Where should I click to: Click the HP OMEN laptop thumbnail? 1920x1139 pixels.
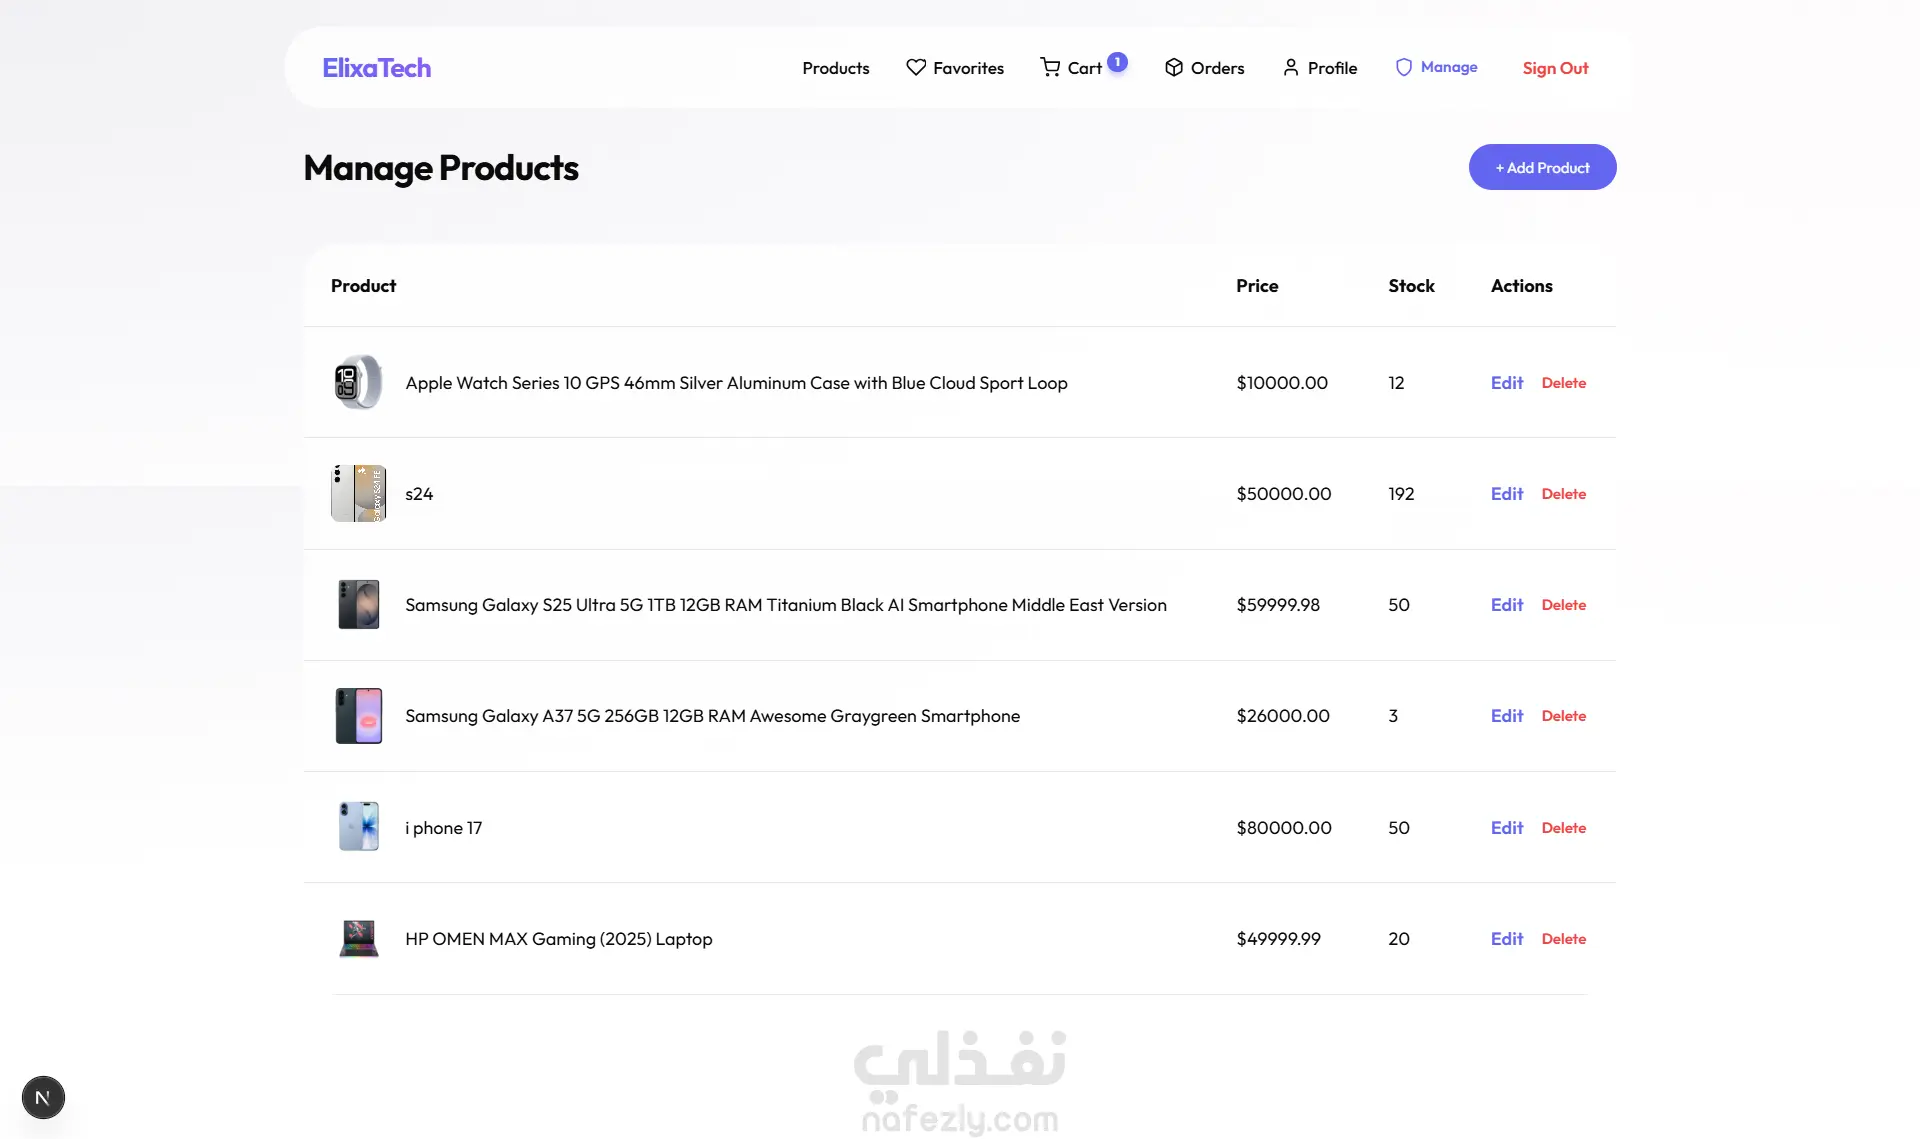click(359, 938)
